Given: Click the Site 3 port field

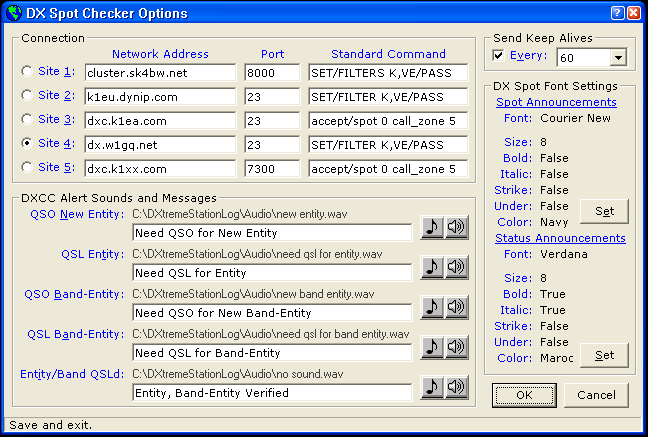Looking at the screenshot, I should [272, 121].
